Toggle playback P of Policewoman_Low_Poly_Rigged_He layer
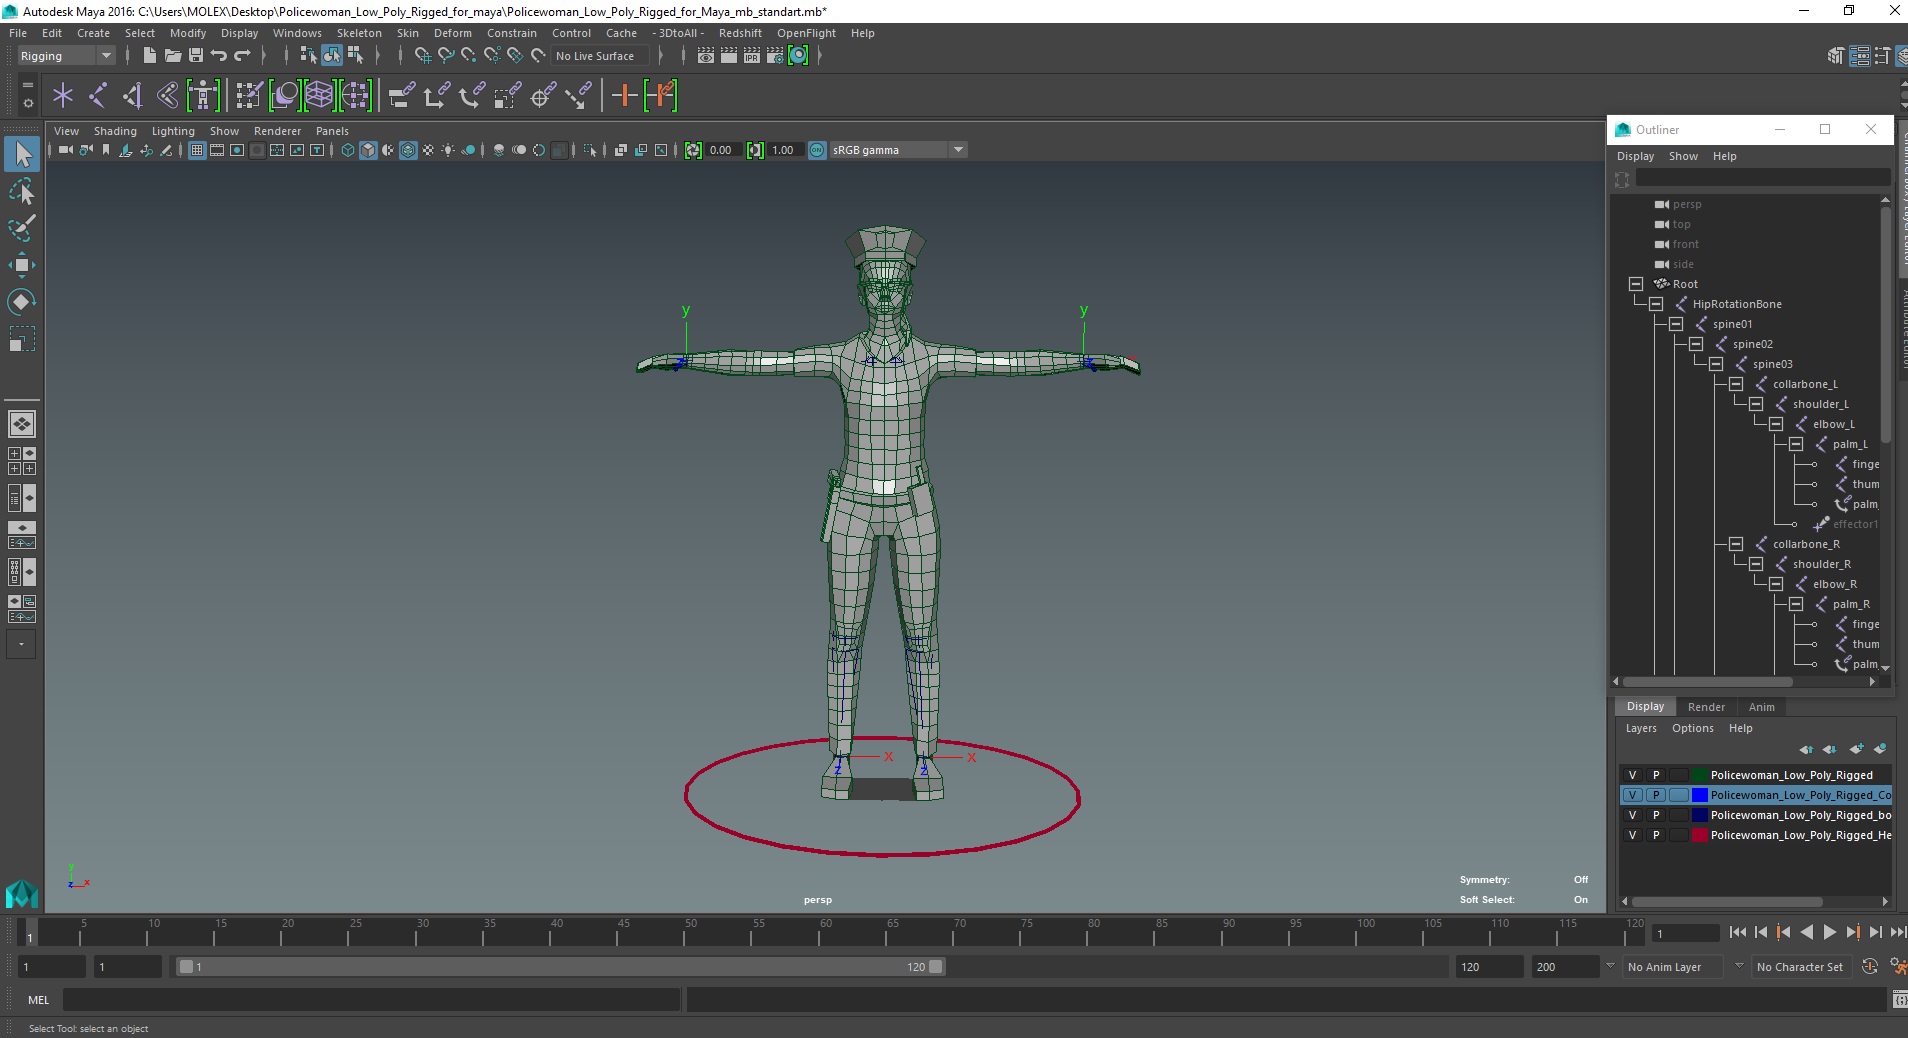Screen dimensions: 1908x1038 [x=1656, y=835]
